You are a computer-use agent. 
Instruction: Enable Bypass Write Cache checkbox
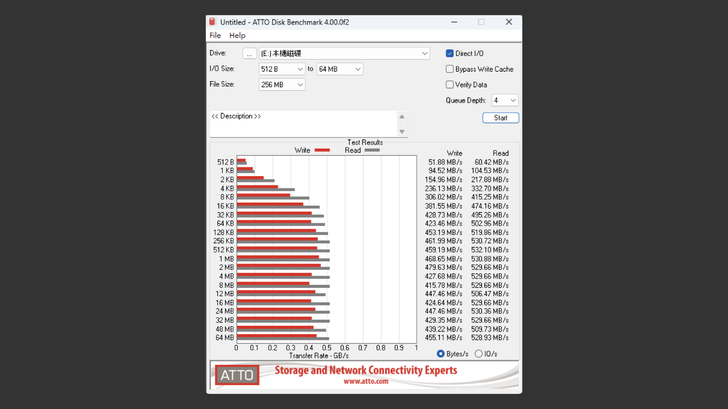tap(450, 69)
